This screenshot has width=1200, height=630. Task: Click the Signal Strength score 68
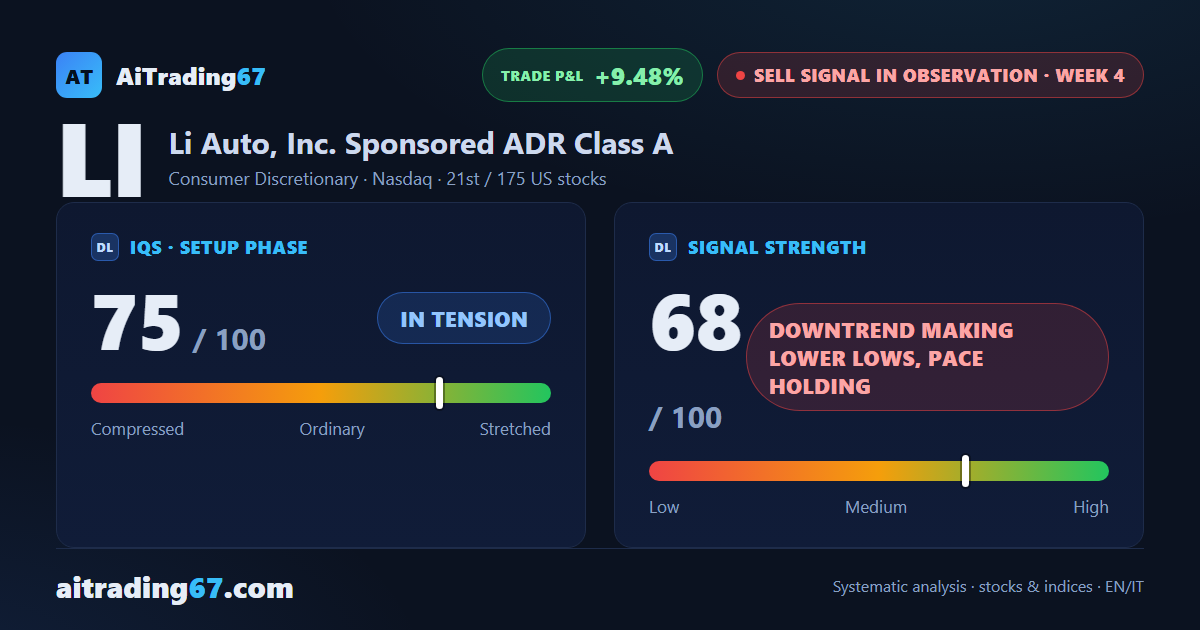696,324
